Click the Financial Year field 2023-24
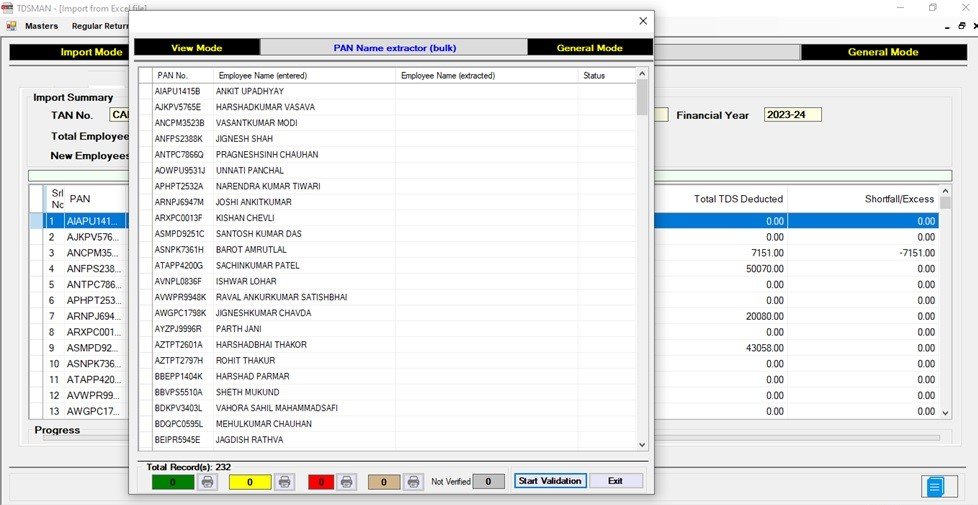This screenshot has width=978, height=505. [793, 115]
